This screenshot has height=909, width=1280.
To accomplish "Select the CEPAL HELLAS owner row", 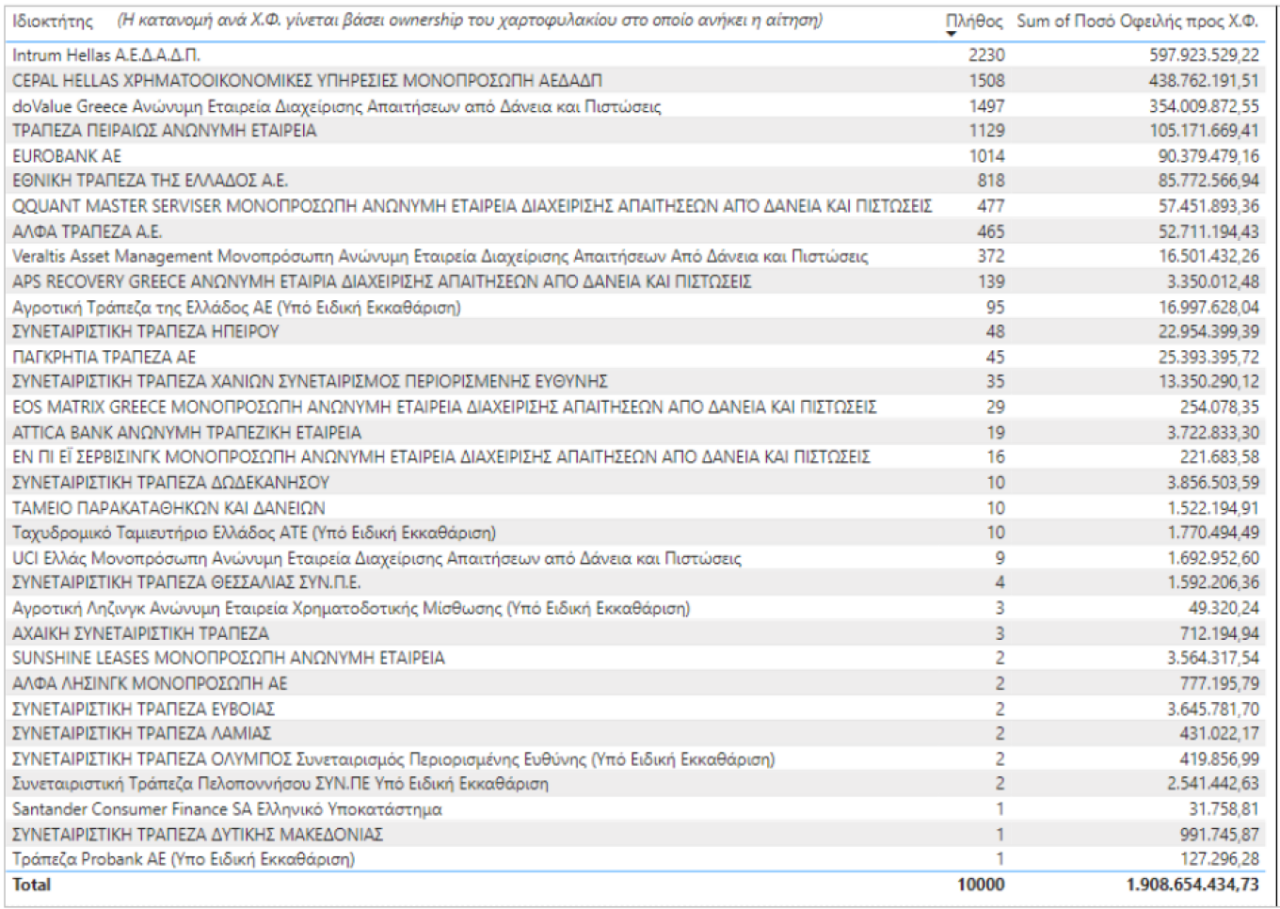I will (308, 81).
